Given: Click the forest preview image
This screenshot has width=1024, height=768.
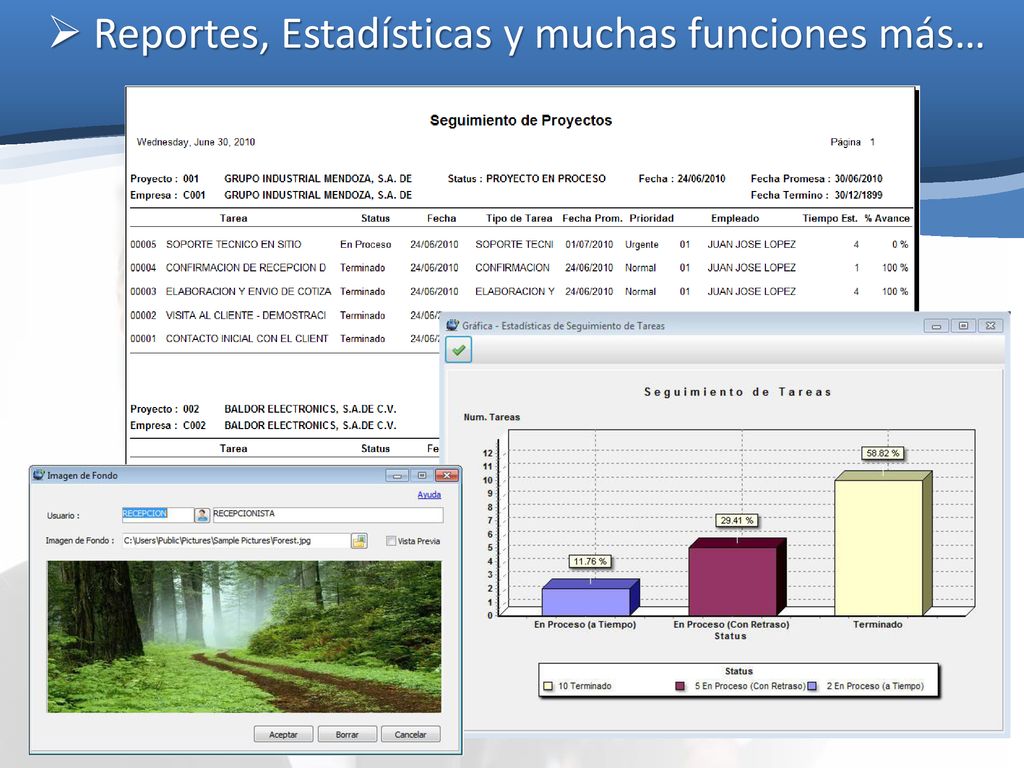Looking at the screenshot, I should point(244,636).
